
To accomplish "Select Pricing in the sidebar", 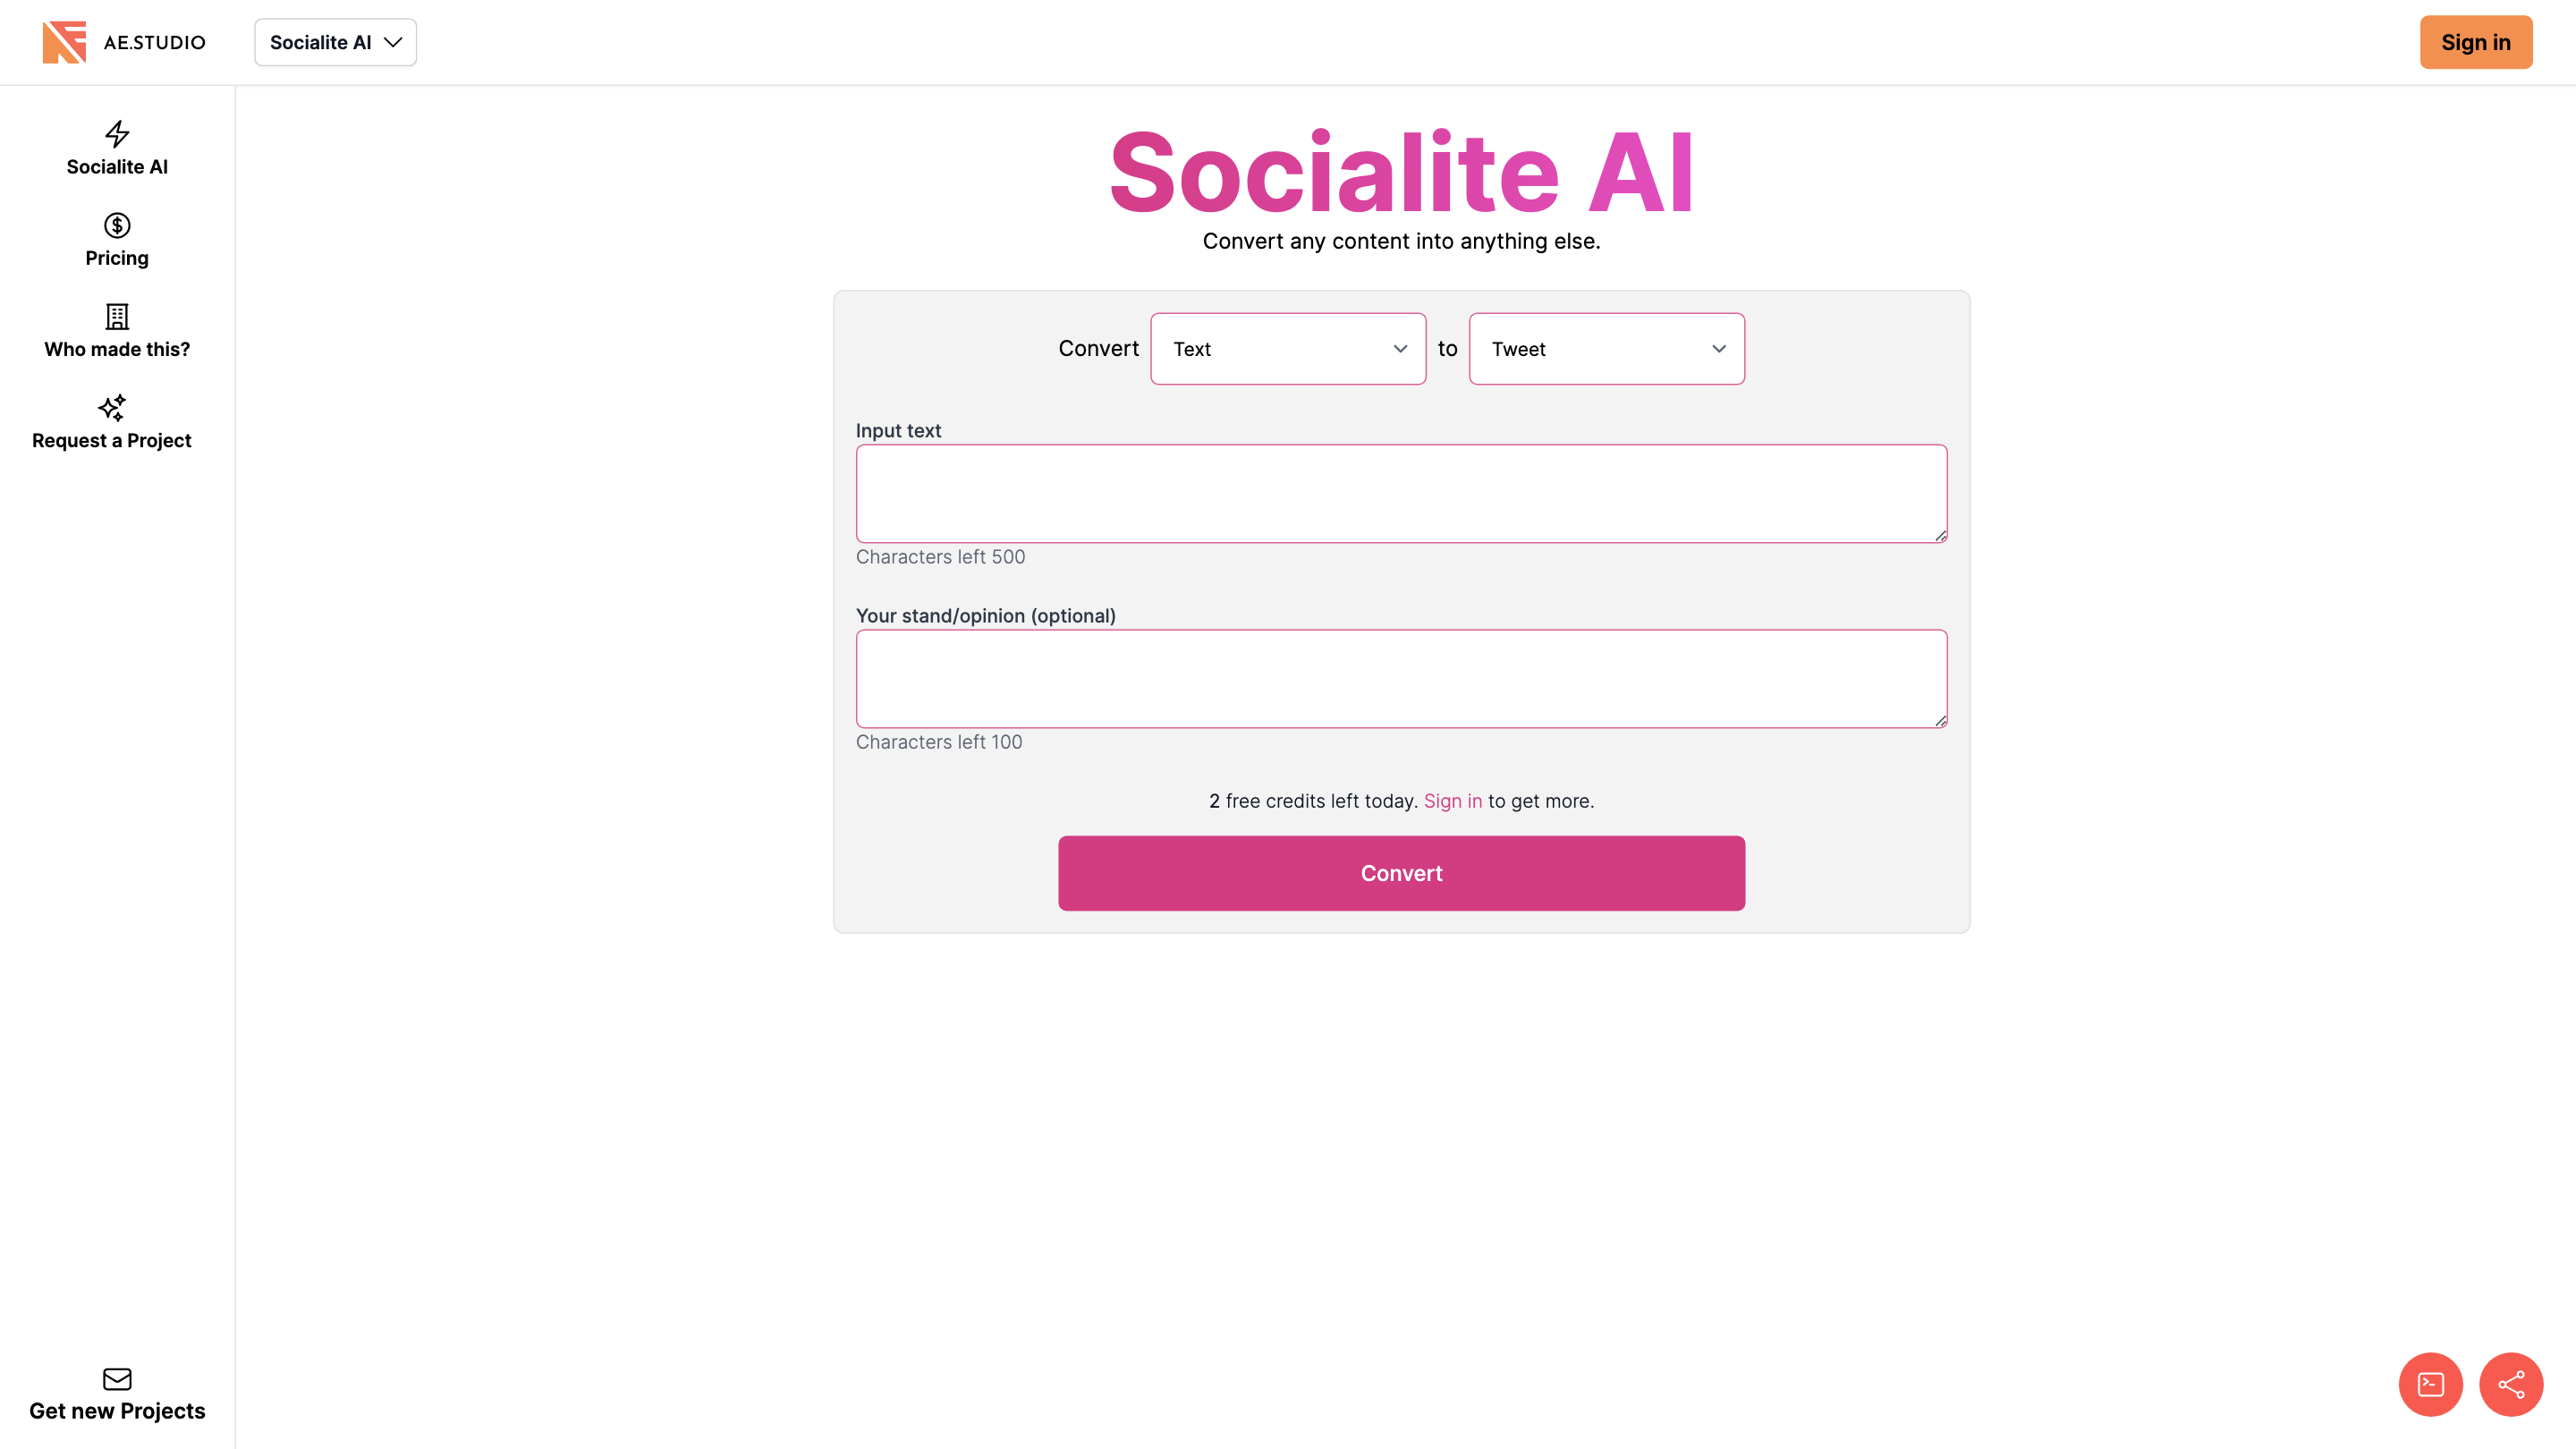I will (x=116, y=257).
